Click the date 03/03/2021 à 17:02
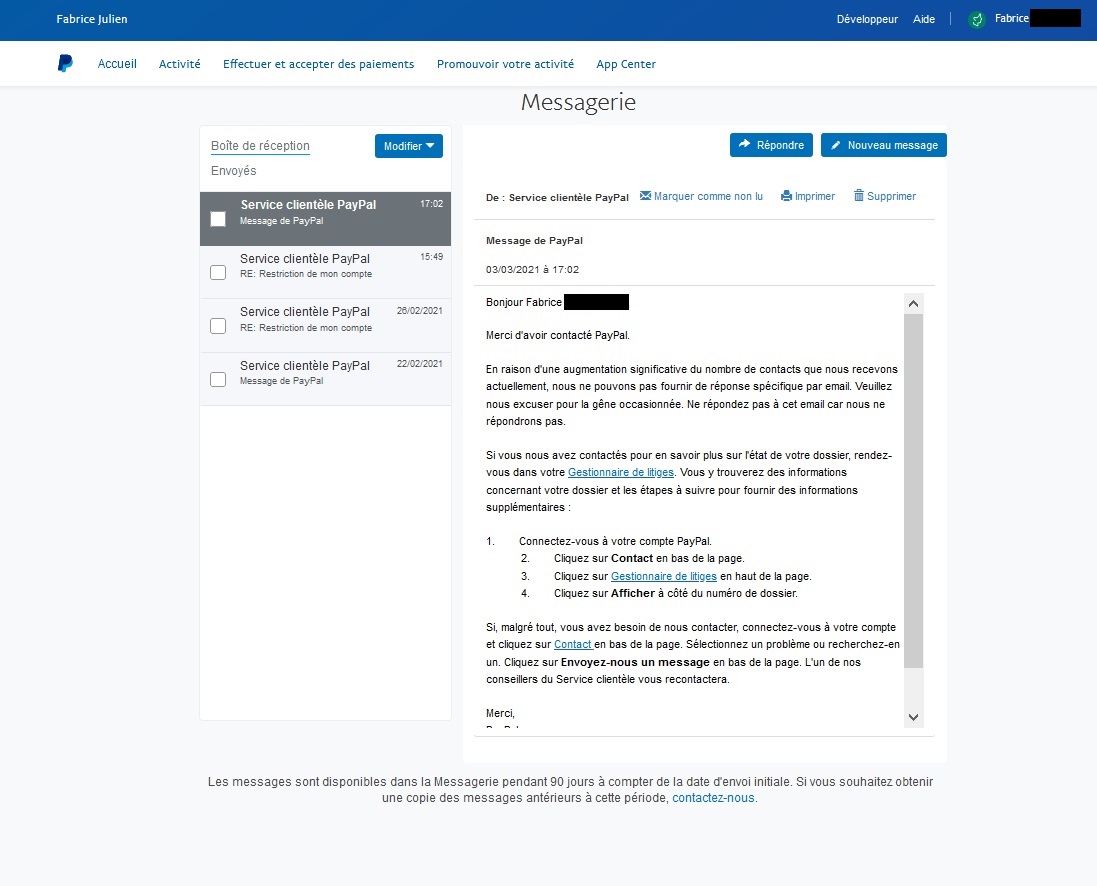 (x=532, y=269)
